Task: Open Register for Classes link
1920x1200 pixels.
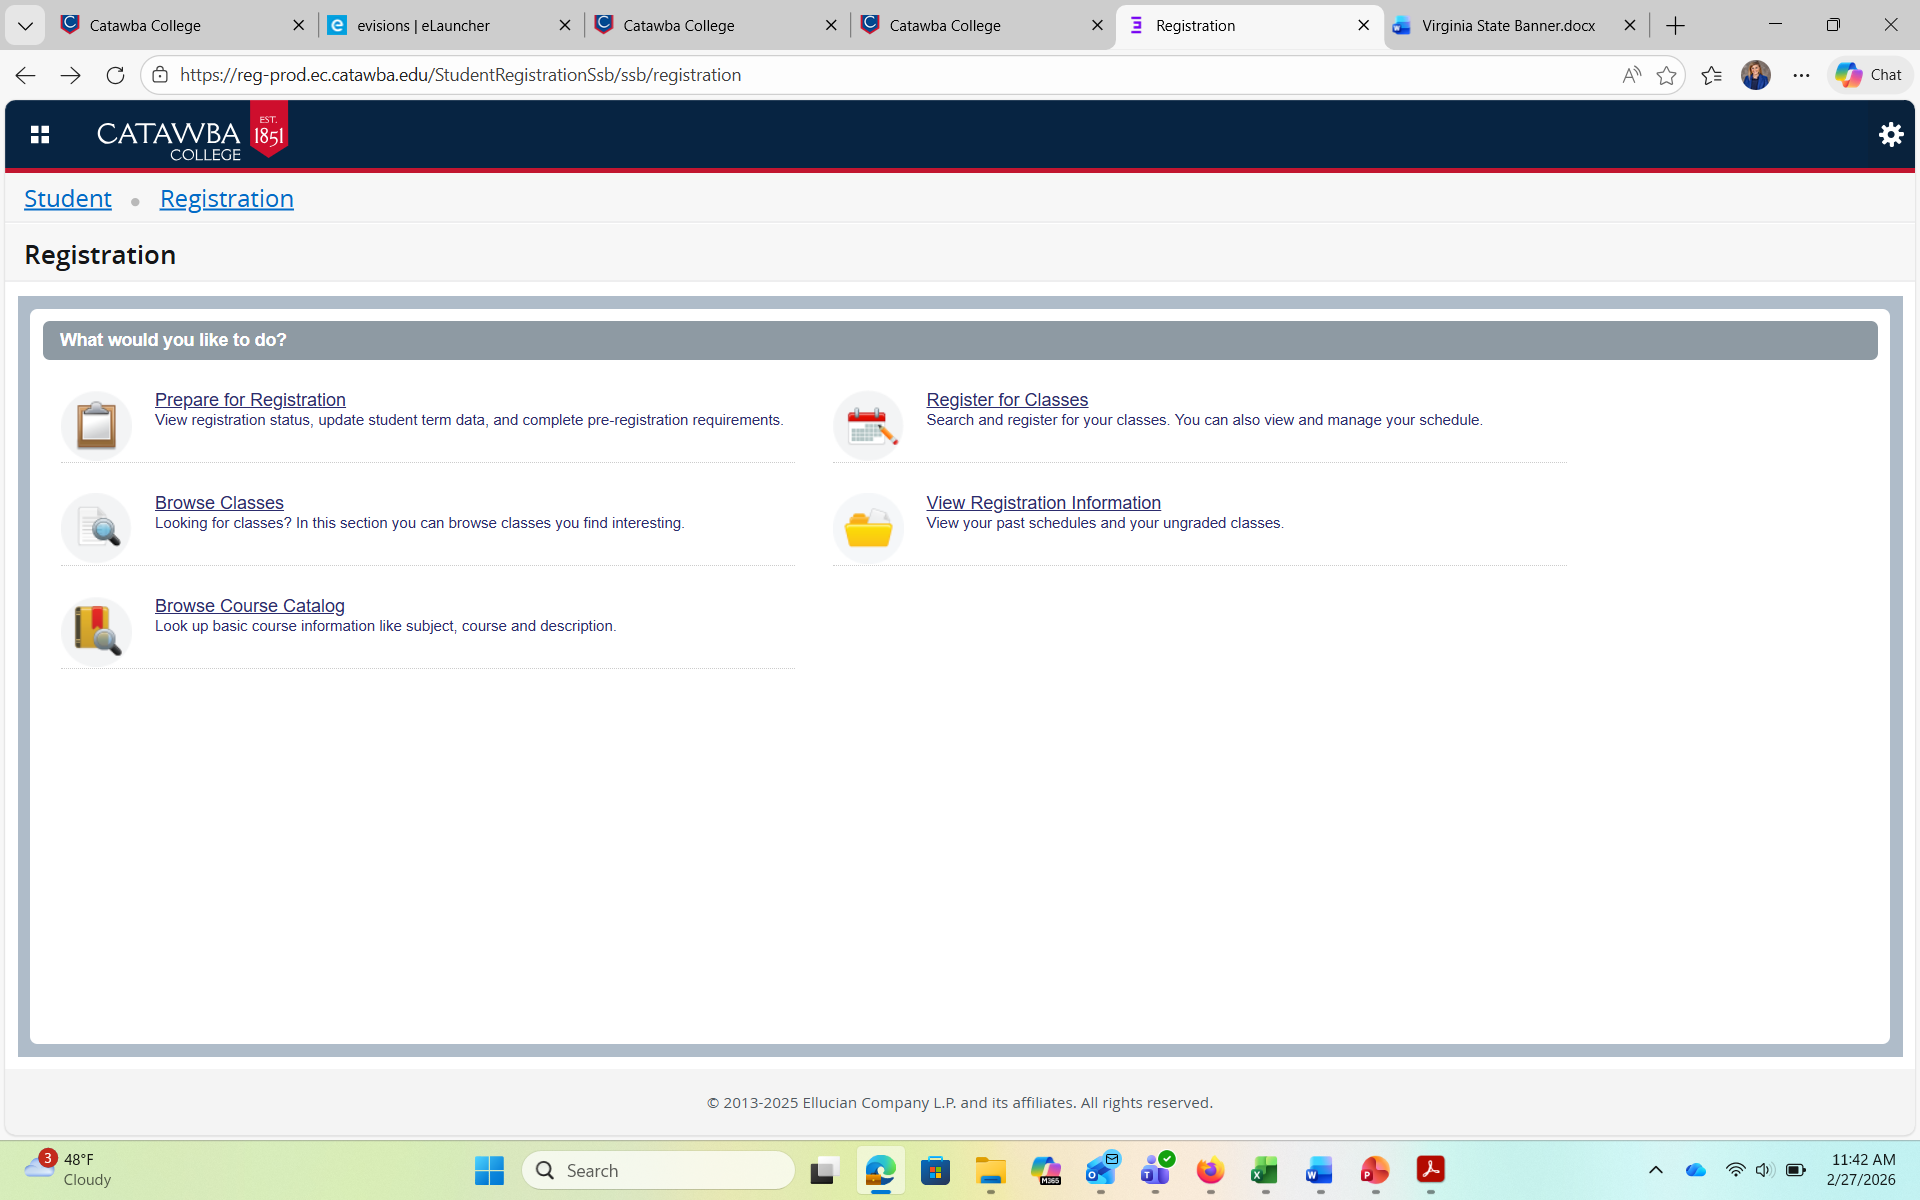Action: pyautogui.click(x=1007, y=399)
